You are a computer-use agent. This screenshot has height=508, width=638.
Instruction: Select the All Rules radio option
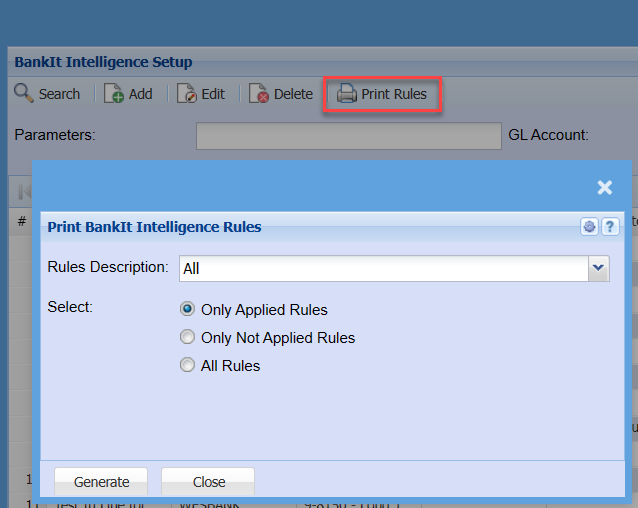point(187,365)
